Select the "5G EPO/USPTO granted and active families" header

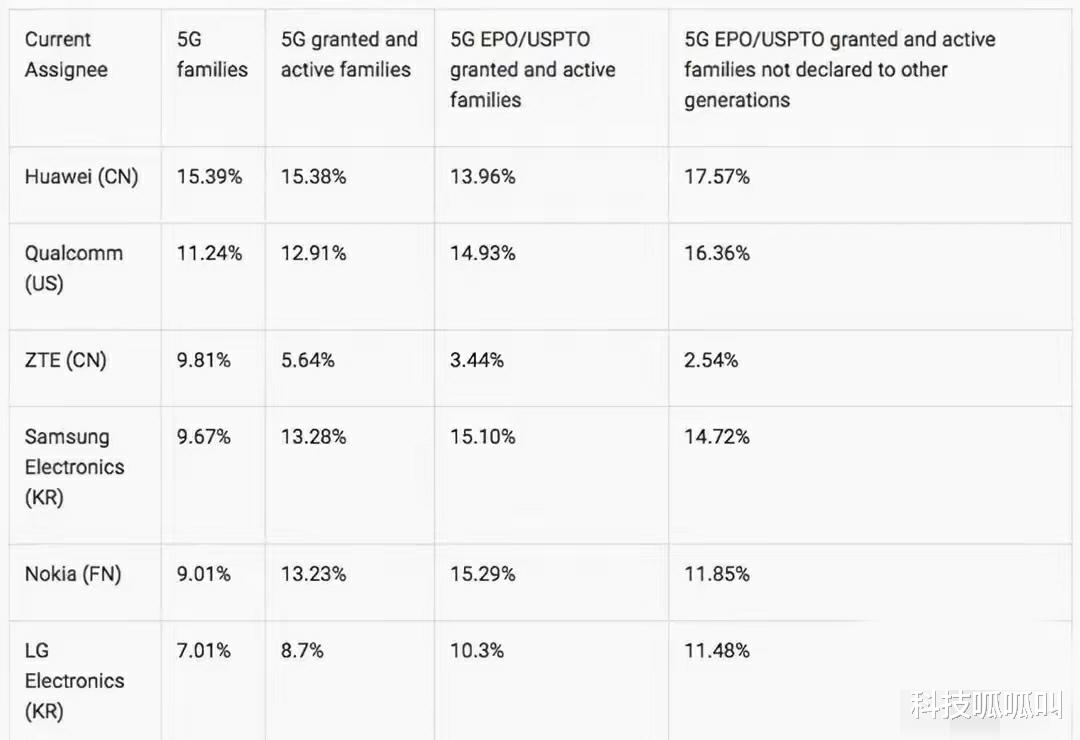point(532,69)
